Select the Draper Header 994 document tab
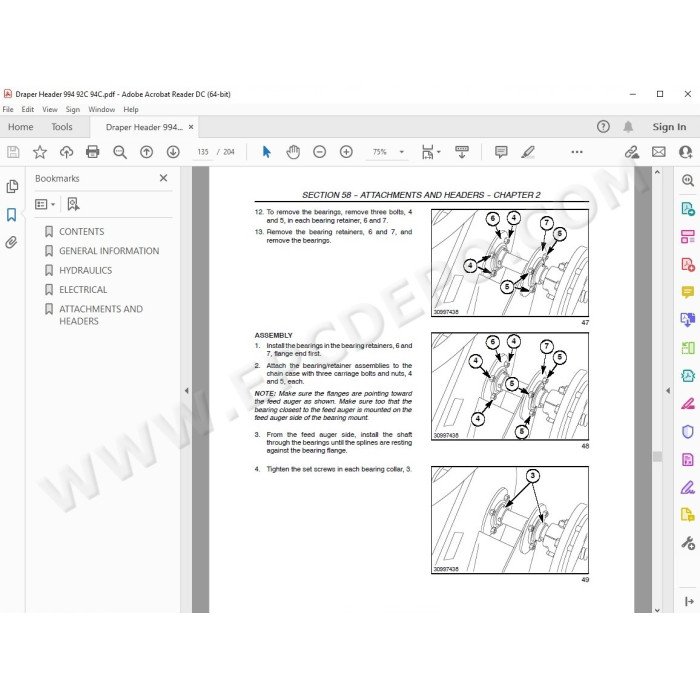 (x=144, y=127)
